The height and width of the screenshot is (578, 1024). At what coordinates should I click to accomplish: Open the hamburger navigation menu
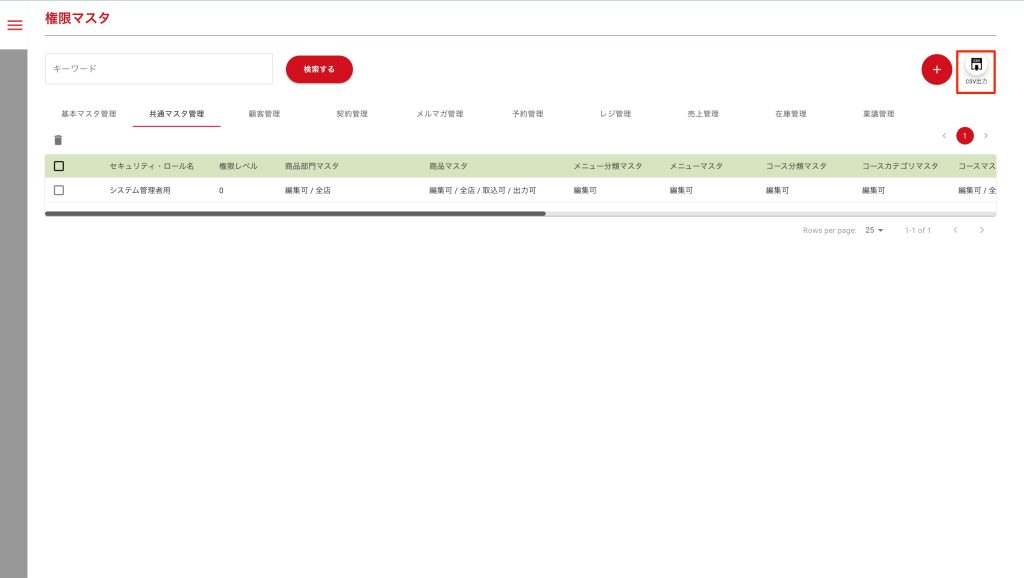coord(15,25)
